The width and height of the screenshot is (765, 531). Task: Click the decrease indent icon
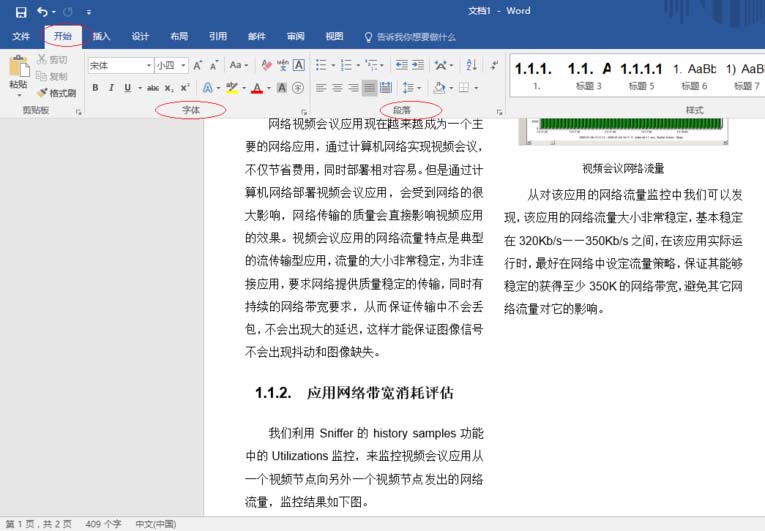[402, 65]
